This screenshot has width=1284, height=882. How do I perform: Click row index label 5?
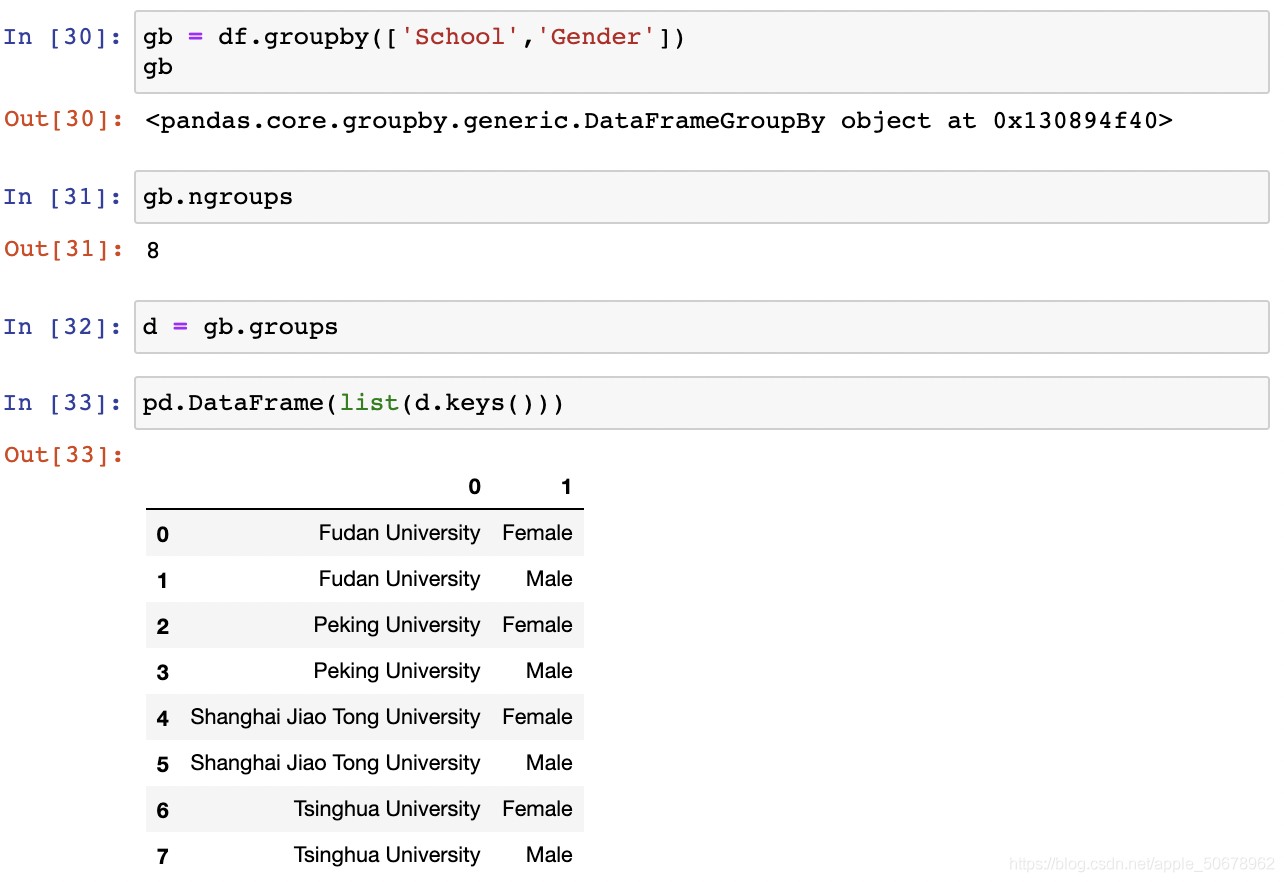click(x=163, y=765)
